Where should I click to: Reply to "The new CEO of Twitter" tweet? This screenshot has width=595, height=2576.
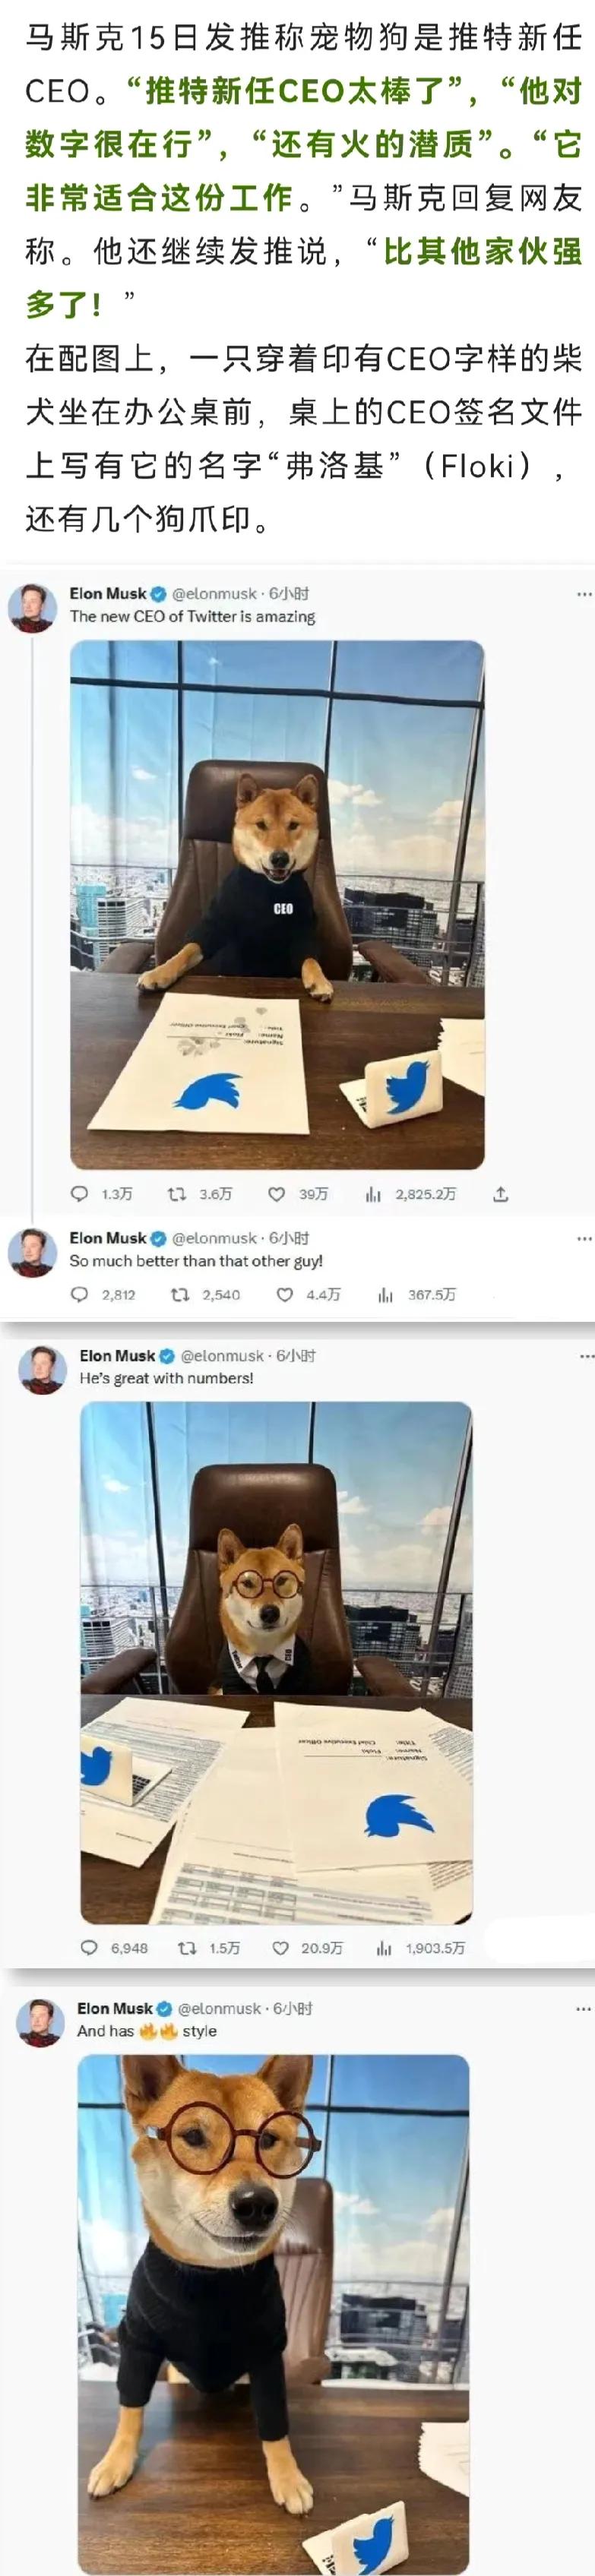(x=79, y=1193)
